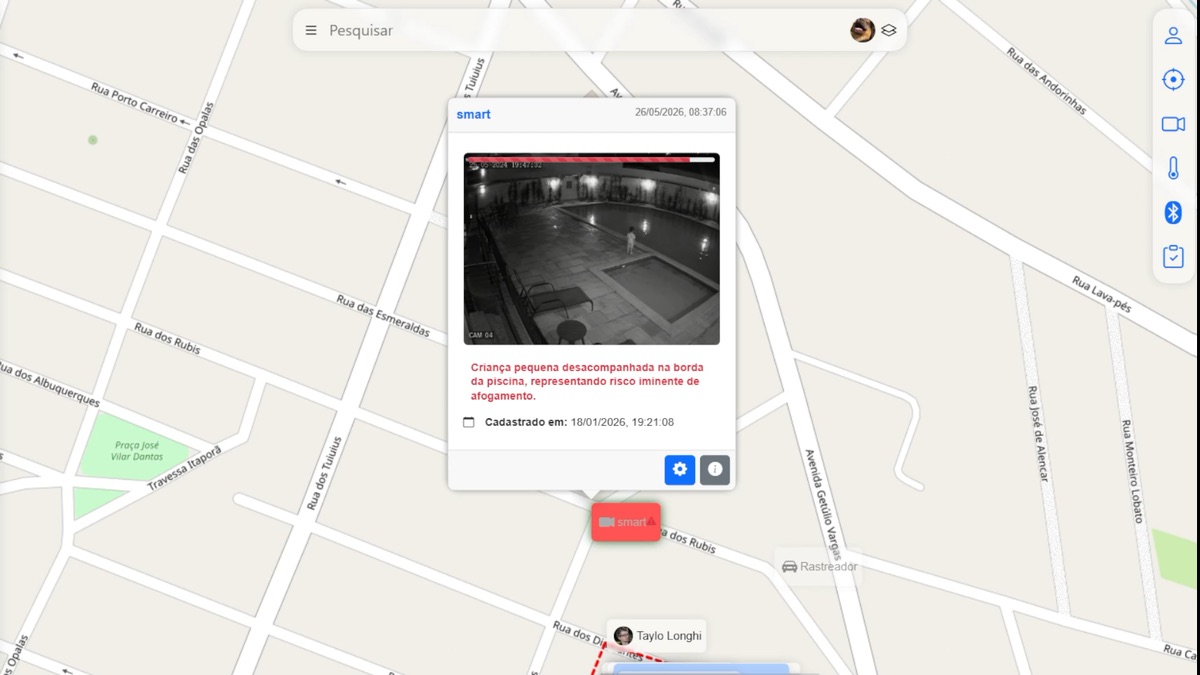The image size is (1200, 675).
Task: Click the locate target crosshair icon
Action: point(1173,79)
